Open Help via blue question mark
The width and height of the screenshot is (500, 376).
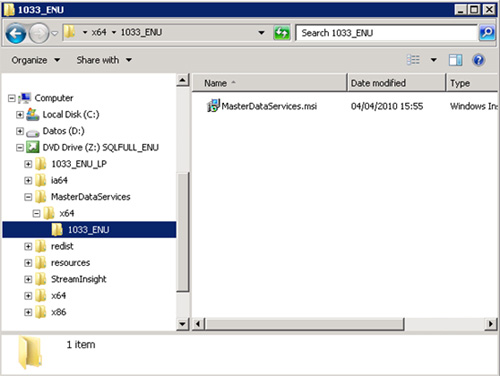click(x=478, y=60)
